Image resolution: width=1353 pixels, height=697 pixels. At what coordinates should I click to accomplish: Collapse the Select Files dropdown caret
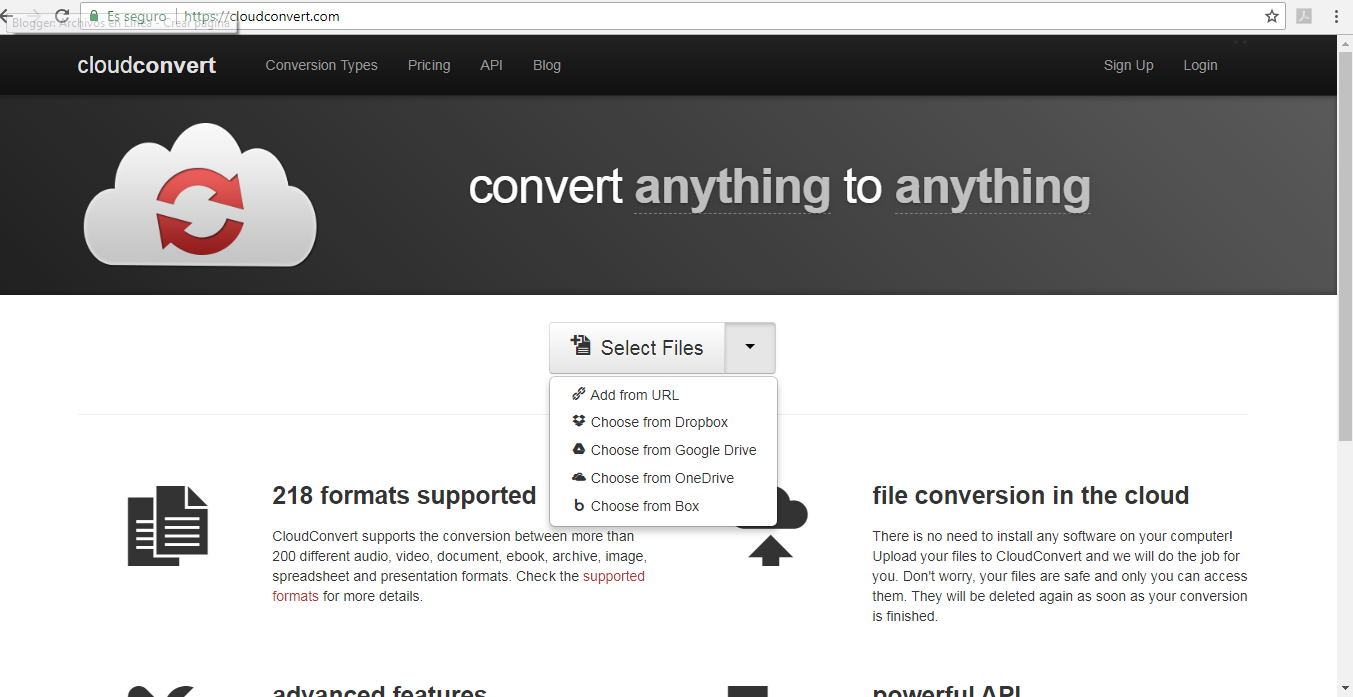point(750,347)
